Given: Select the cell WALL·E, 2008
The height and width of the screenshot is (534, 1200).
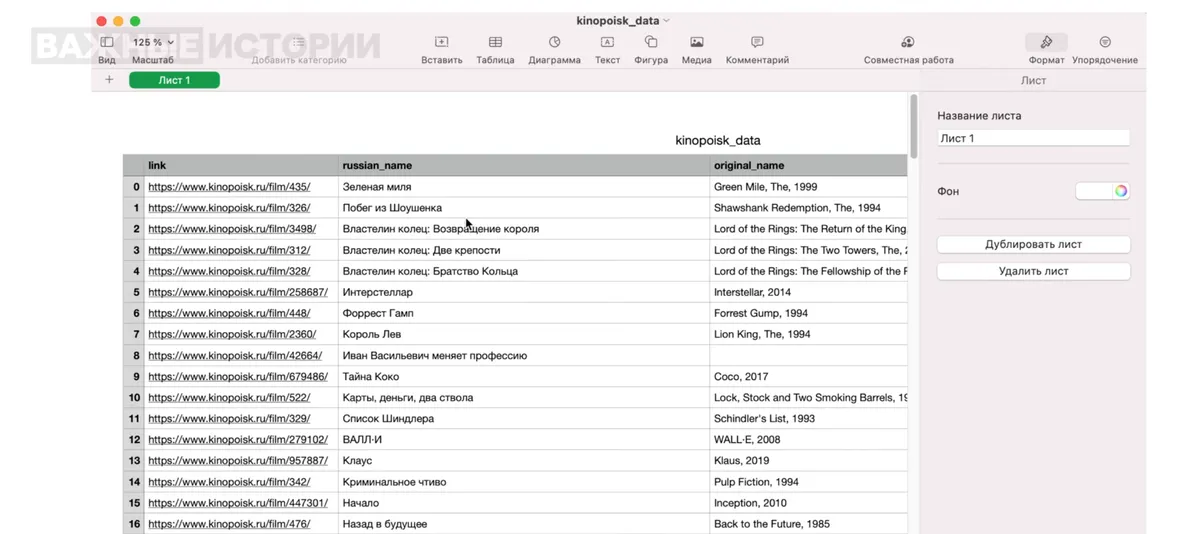Looking at the screenshot, I should pos(808,440).
